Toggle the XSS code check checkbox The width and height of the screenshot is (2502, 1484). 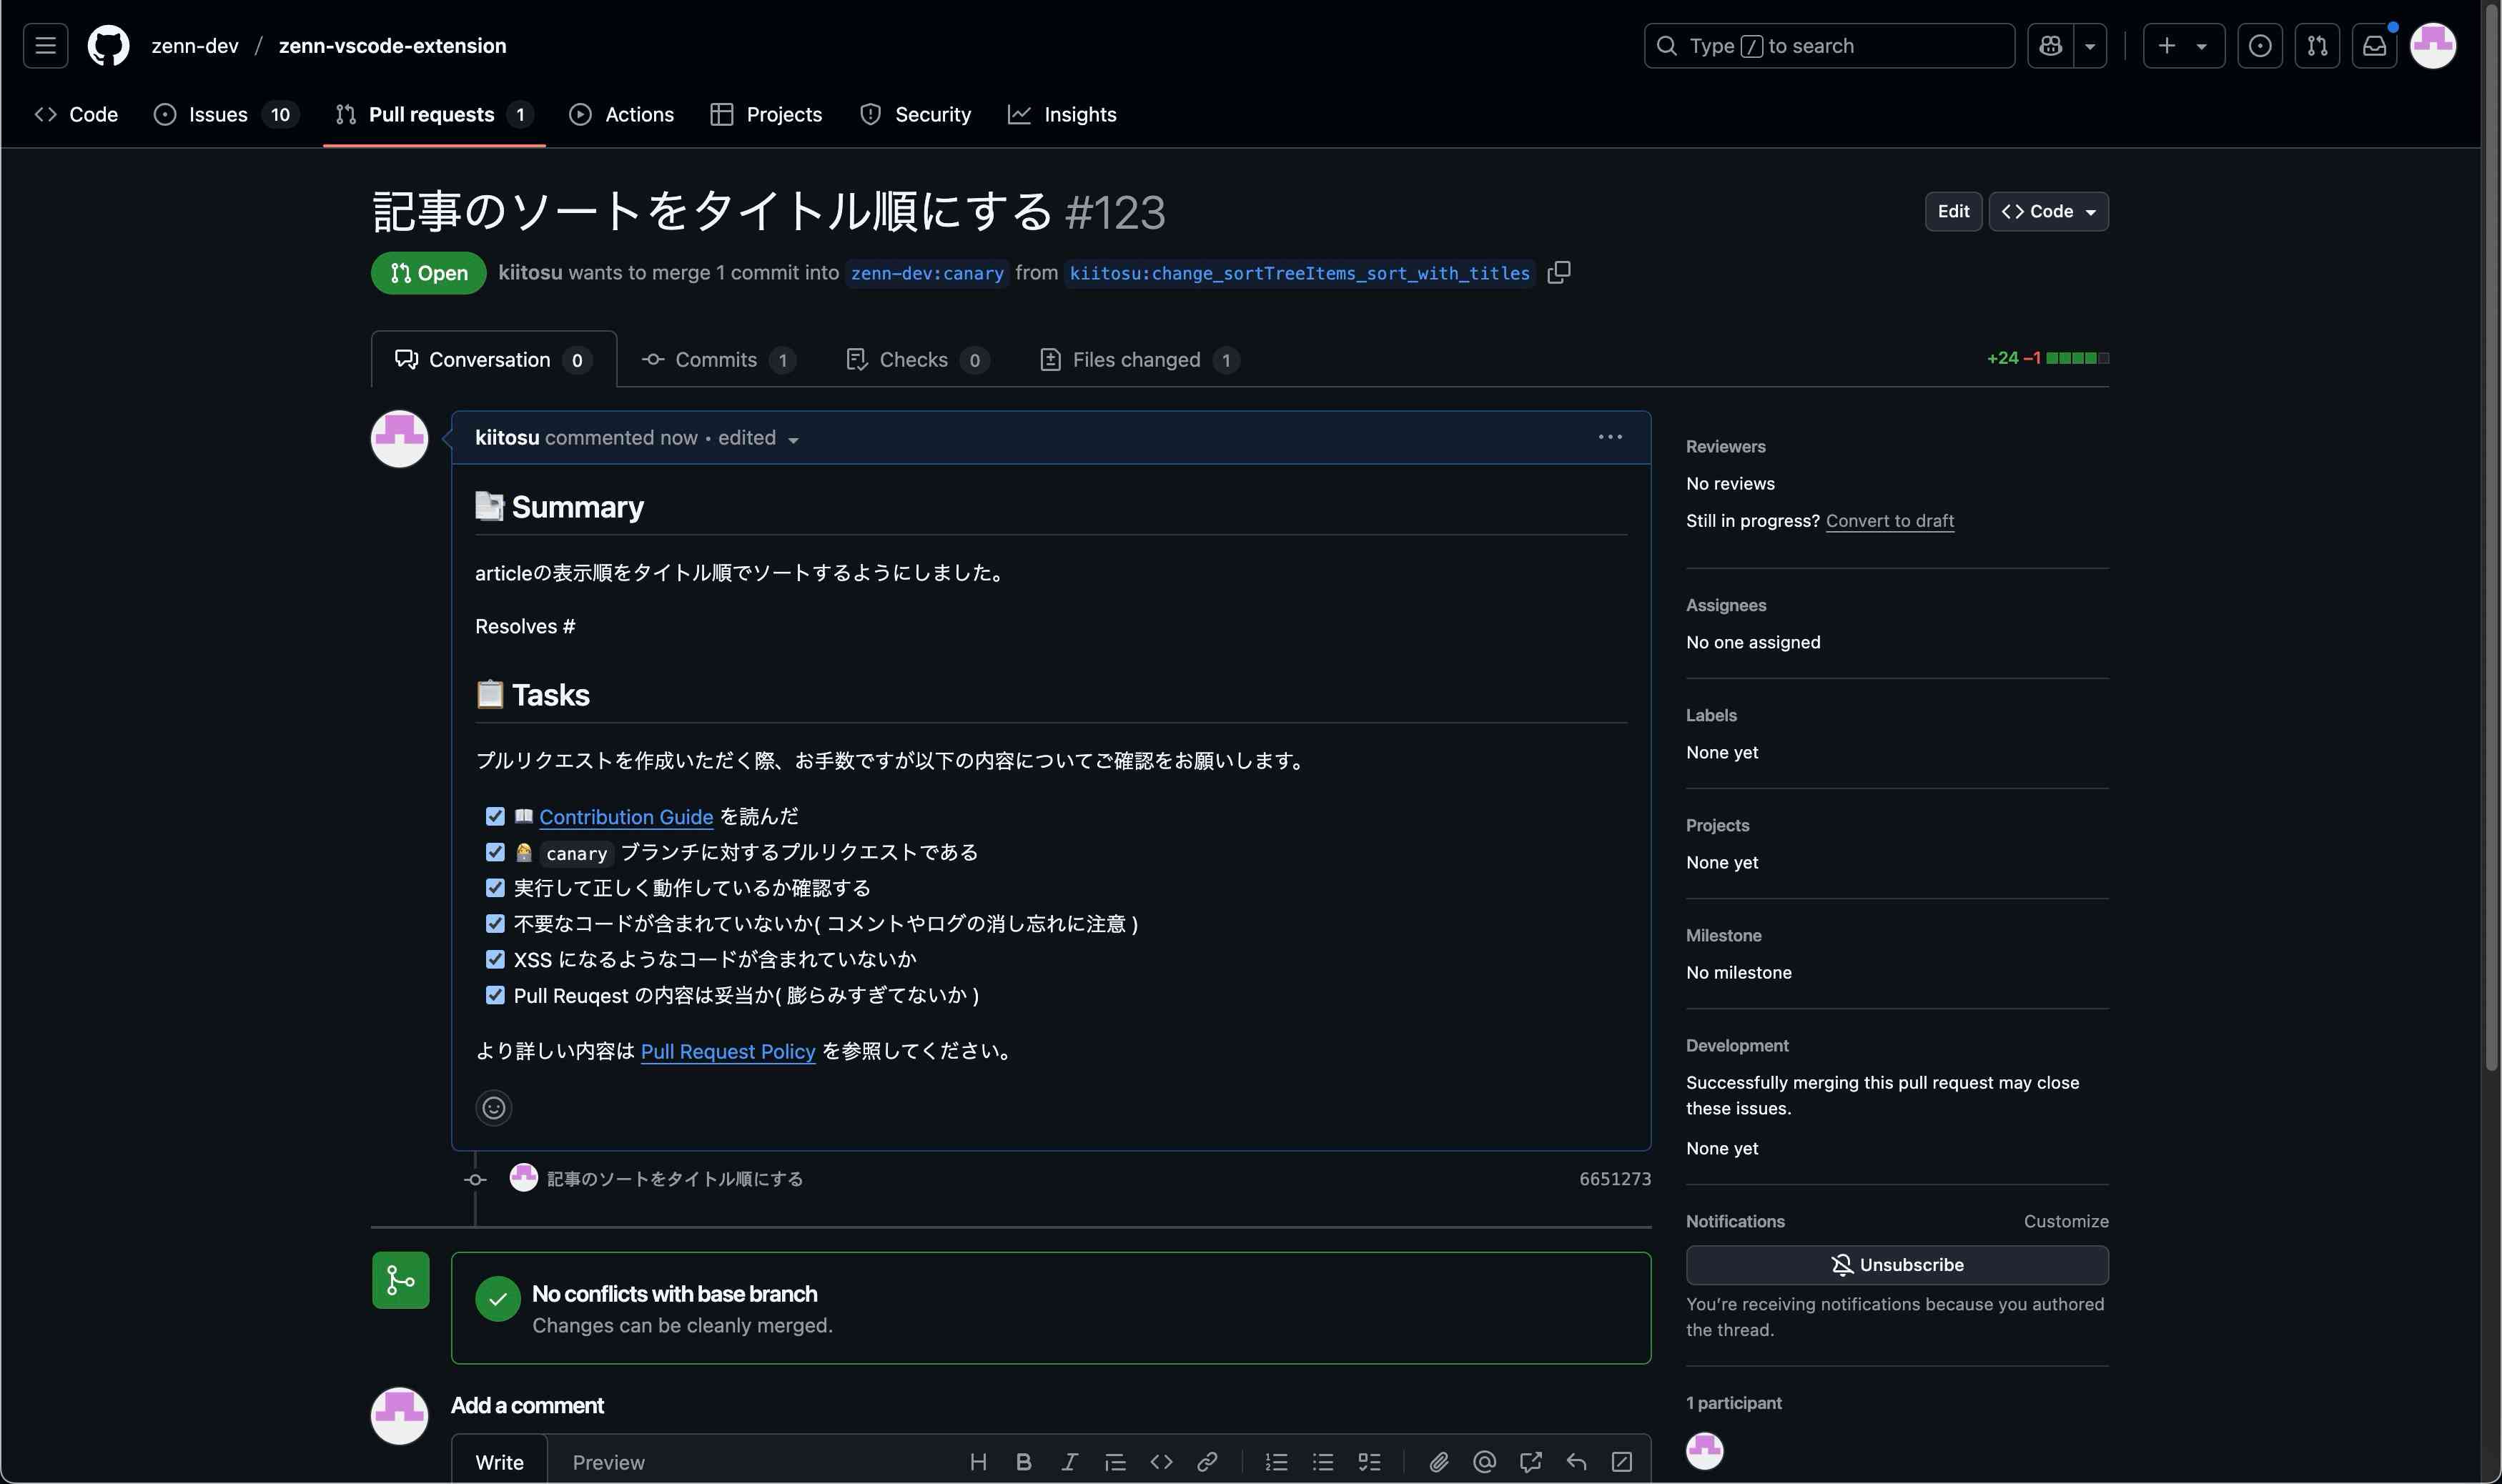click(495, 959)
